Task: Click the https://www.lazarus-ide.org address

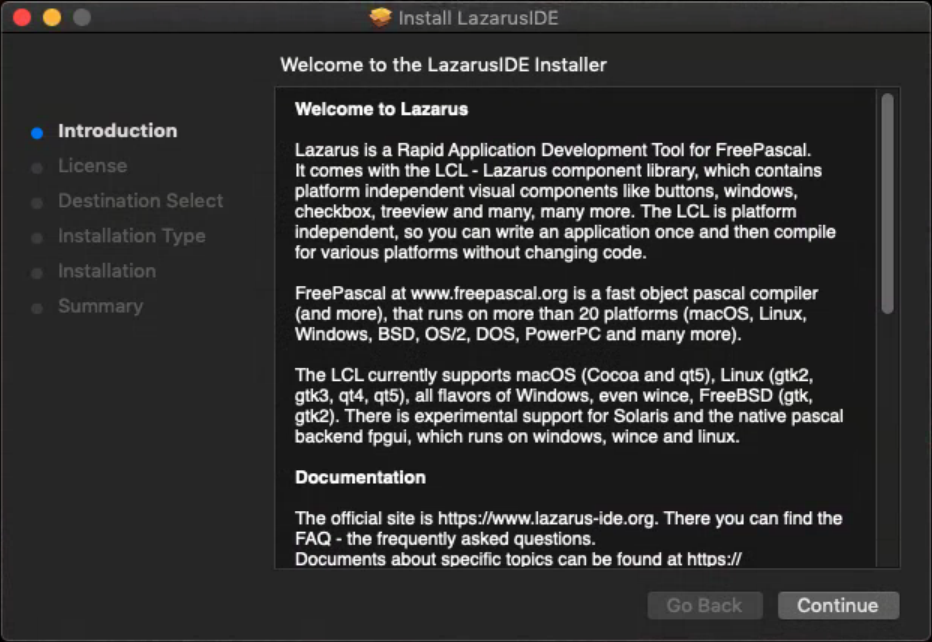Action: click(546, 518)
